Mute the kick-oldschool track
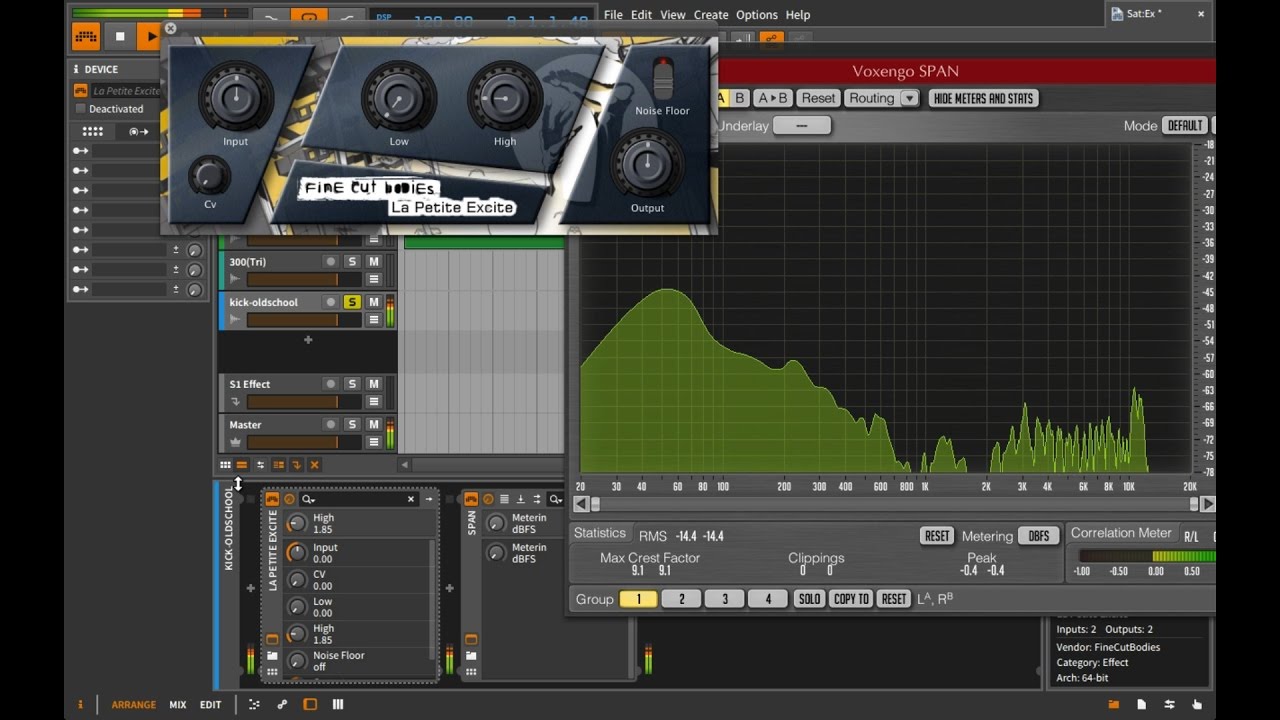 (374, 302)
